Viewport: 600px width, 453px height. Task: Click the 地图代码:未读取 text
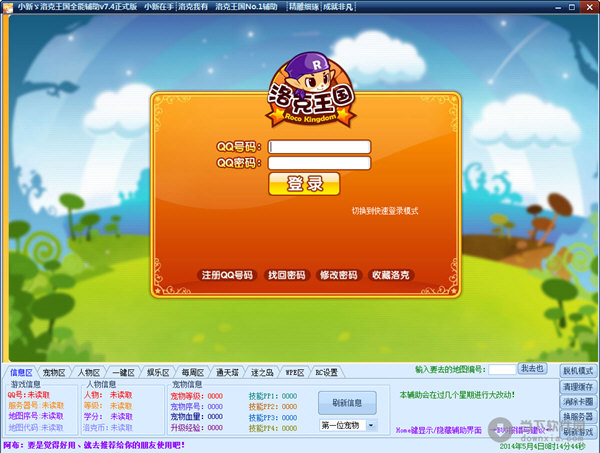(x=36, y=427)
